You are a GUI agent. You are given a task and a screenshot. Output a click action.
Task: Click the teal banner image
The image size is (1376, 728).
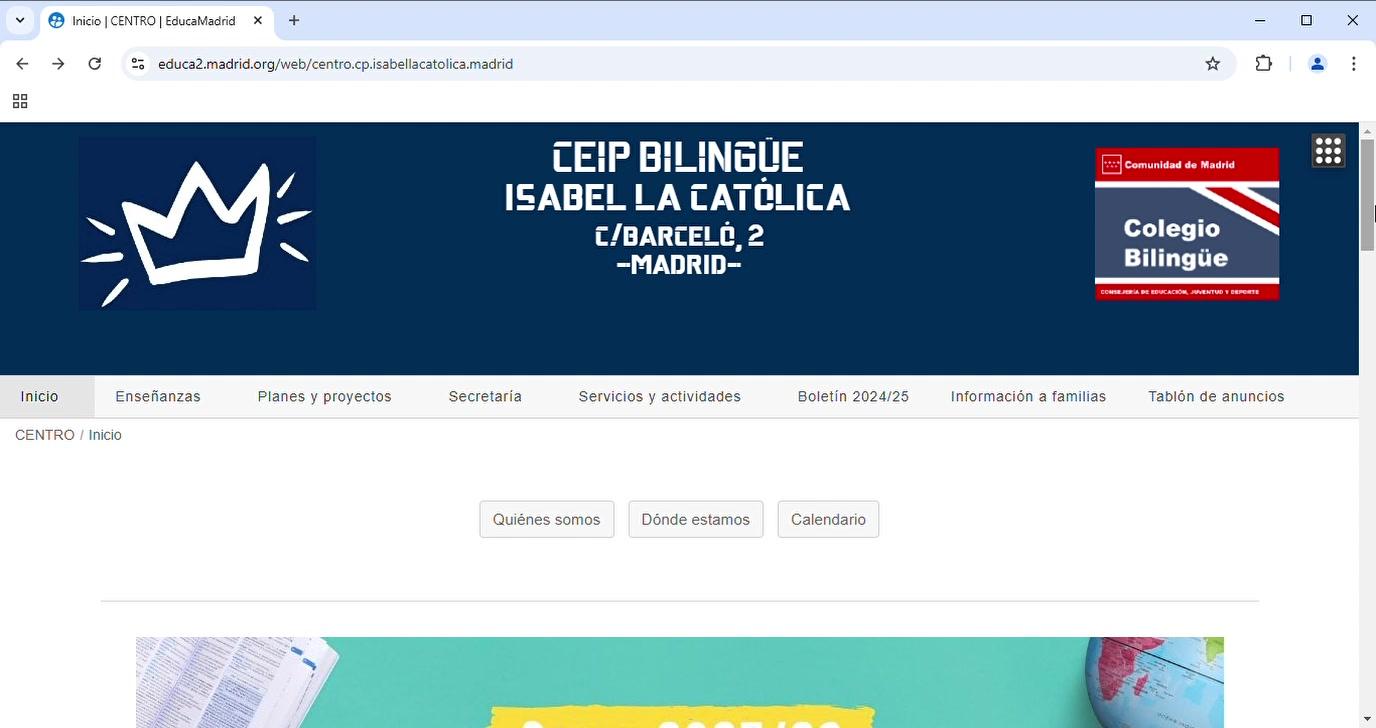coord(680,682)
